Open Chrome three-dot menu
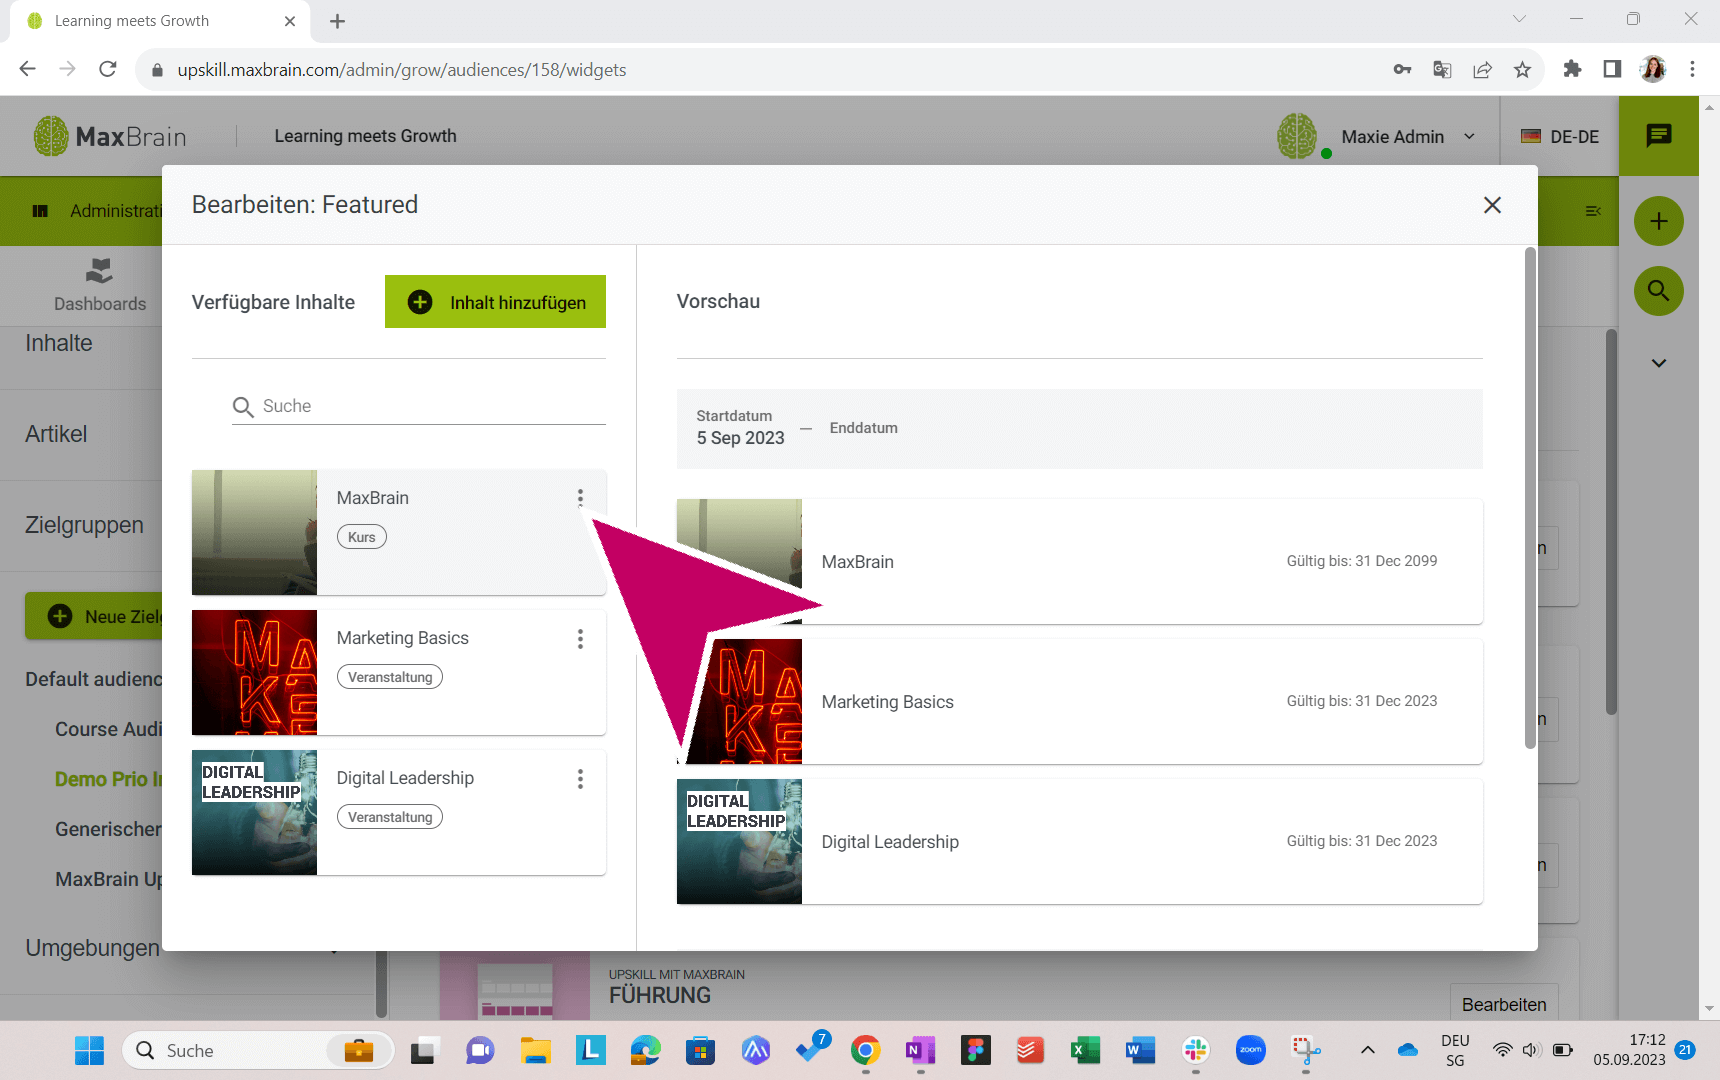This screenshot has height=1080, width=1720. pyautogui.click(x=1692, y=69)
